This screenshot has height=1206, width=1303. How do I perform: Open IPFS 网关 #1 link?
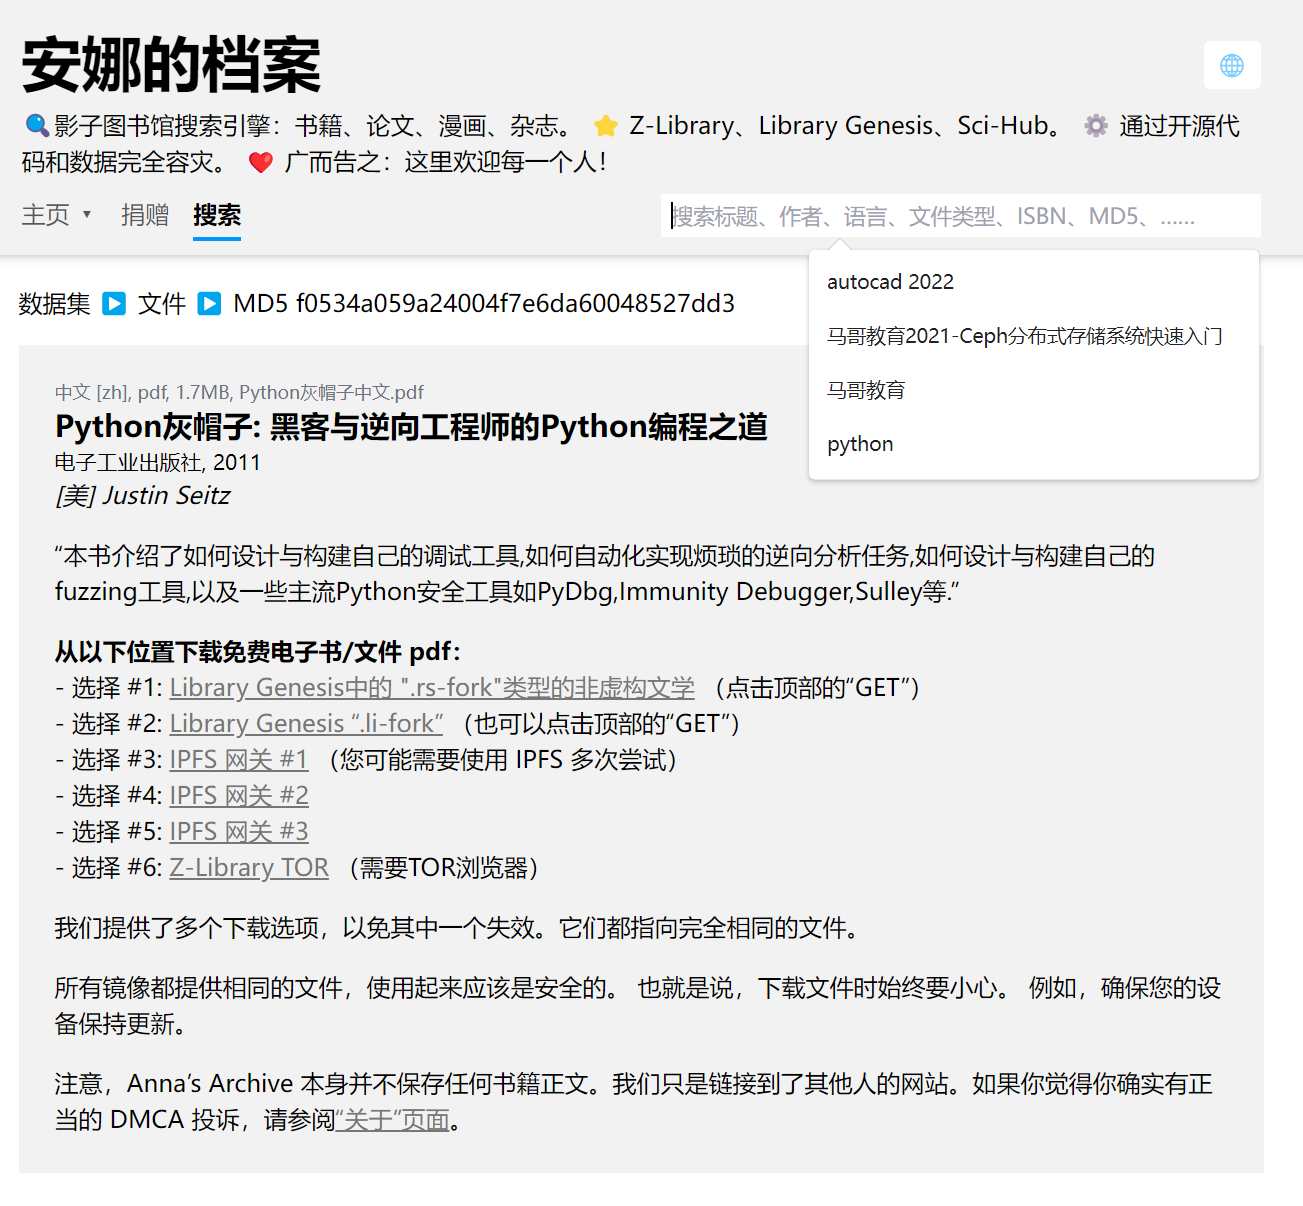pyautogui.click(x=239, y=760)
